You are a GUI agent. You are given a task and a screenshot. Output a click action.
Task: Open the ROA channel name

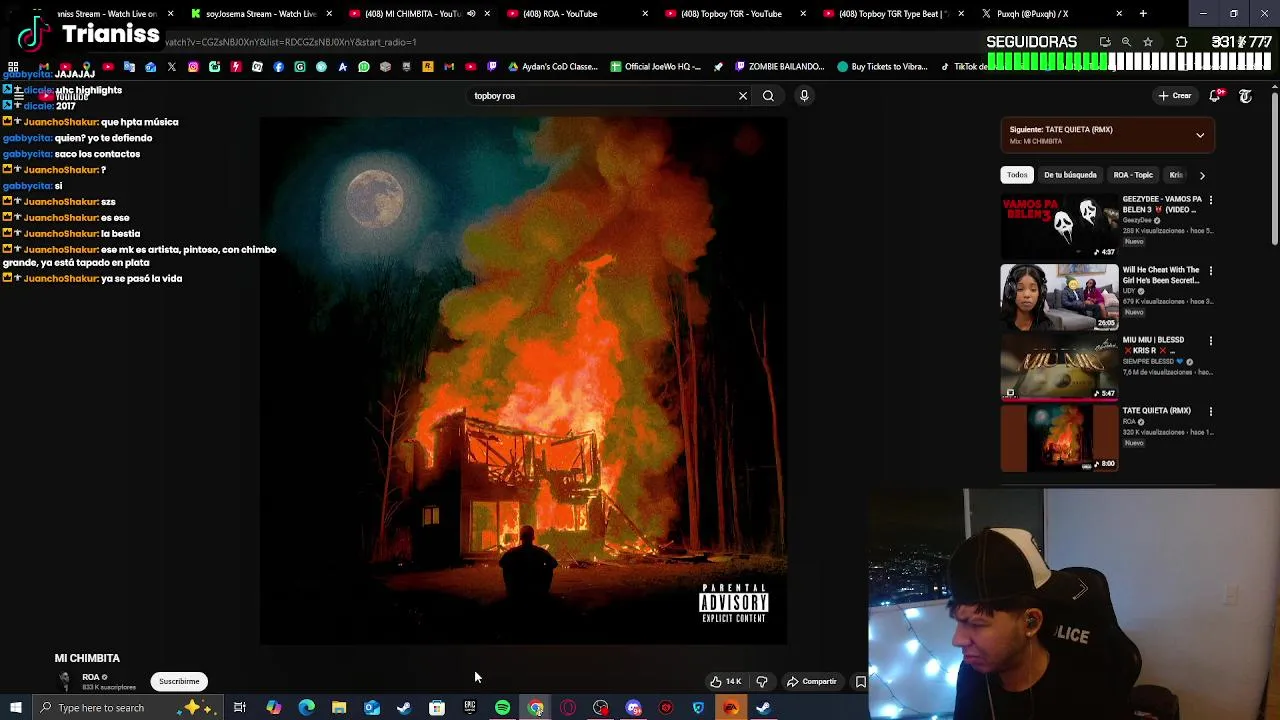pos(91,677)
